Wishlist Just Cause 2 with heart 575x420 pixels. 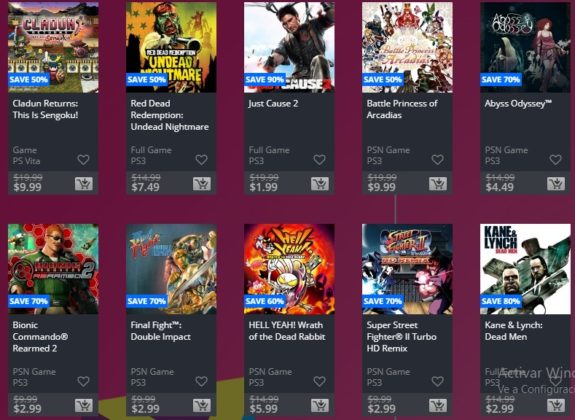319,160
